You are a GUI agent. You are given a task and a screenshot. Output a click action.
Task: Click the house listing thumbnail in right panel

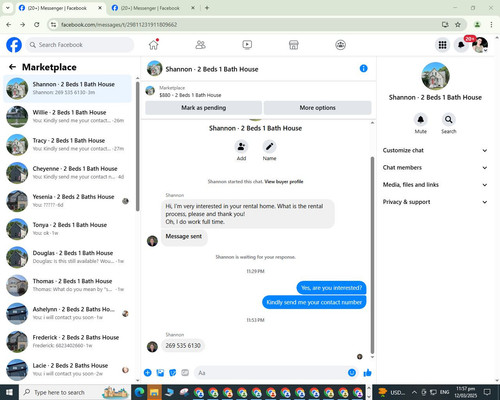pos(435,76)
